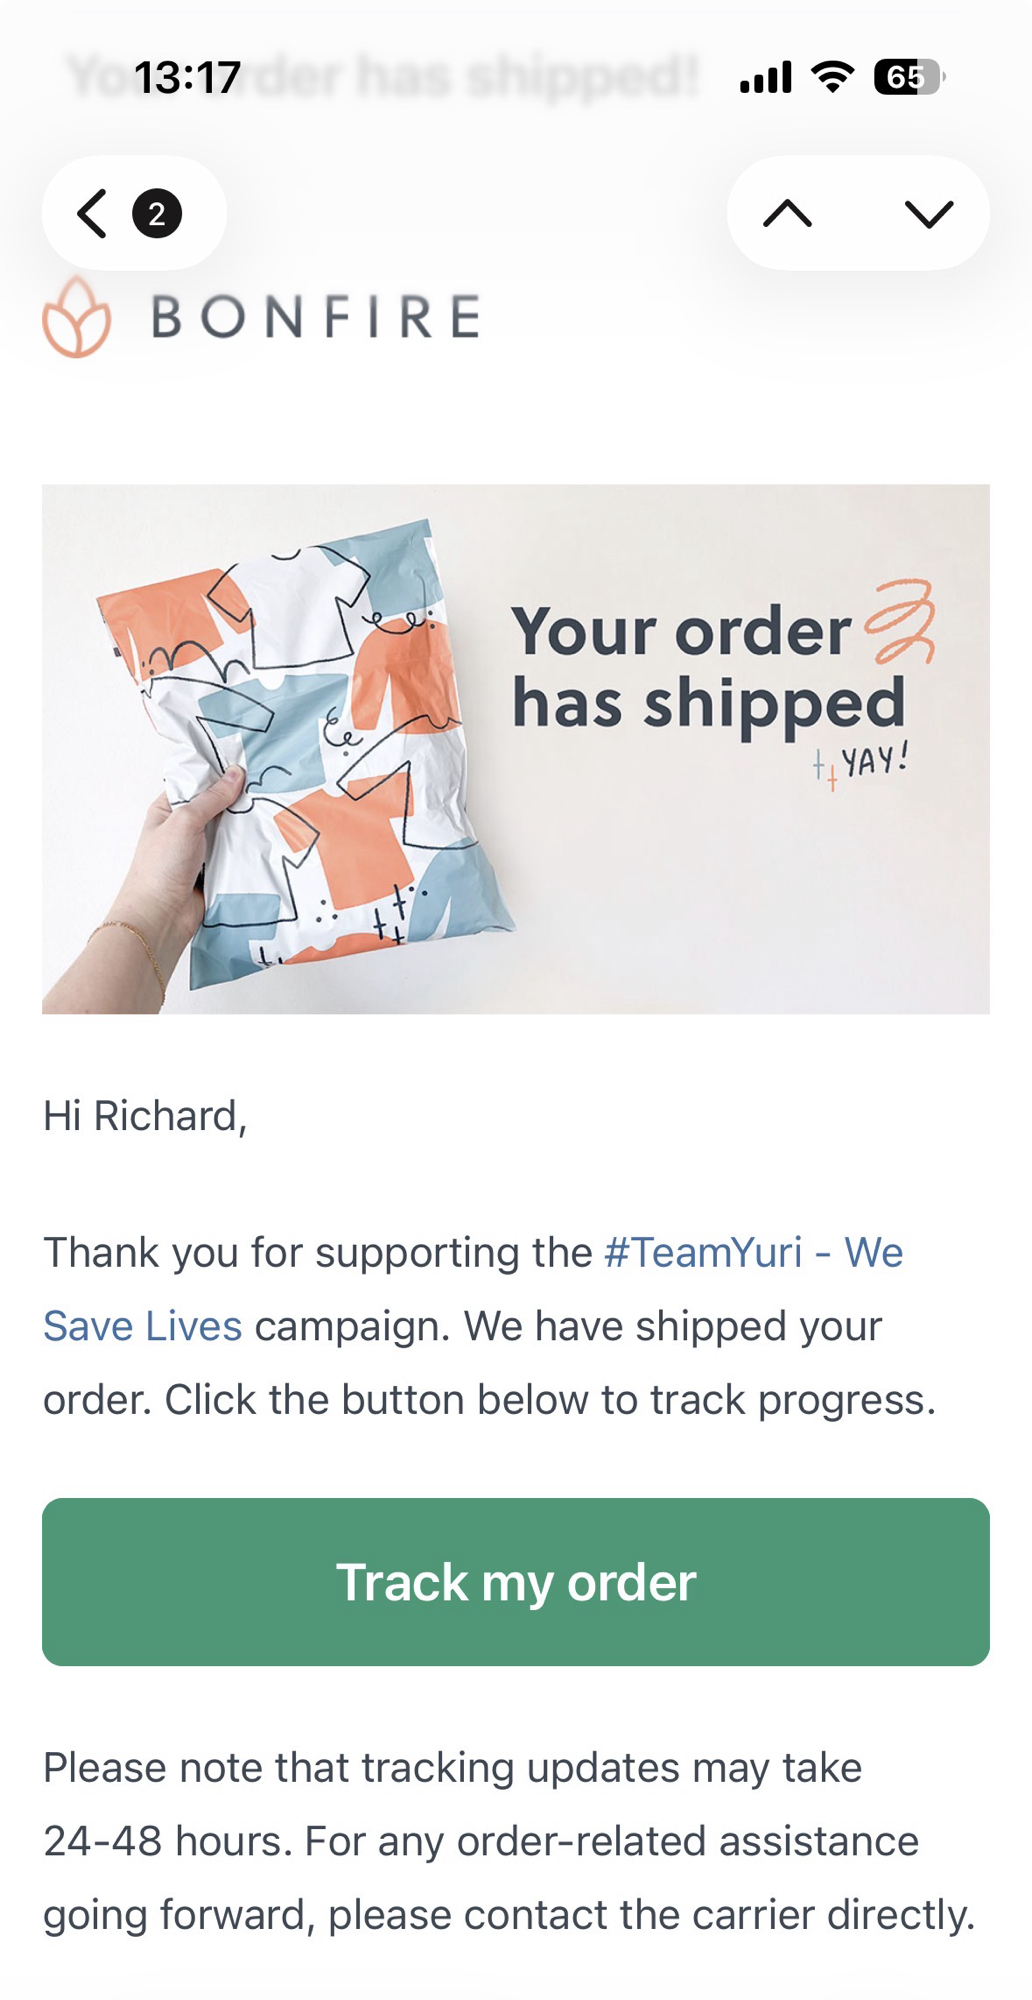Tap the orange squiggle decoration in banner
This screenshot has height=2000, width=1032.
click(900, 622)
